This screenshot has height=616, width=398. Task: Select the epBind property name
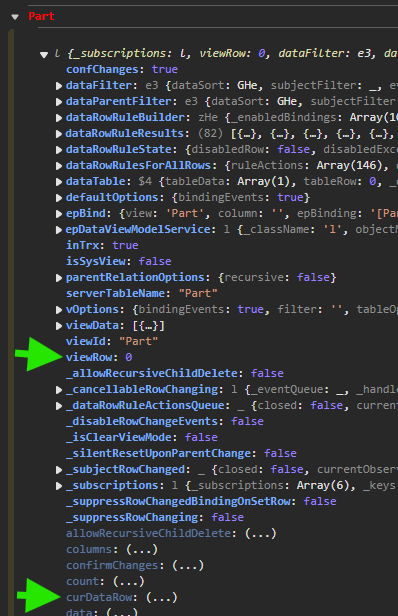[x=86, y=214]
